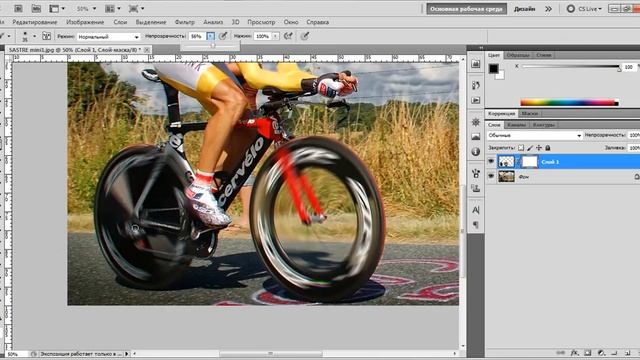The image size is (640, 360).
Task: Click the foreground black color swatch
Action: 493,69
